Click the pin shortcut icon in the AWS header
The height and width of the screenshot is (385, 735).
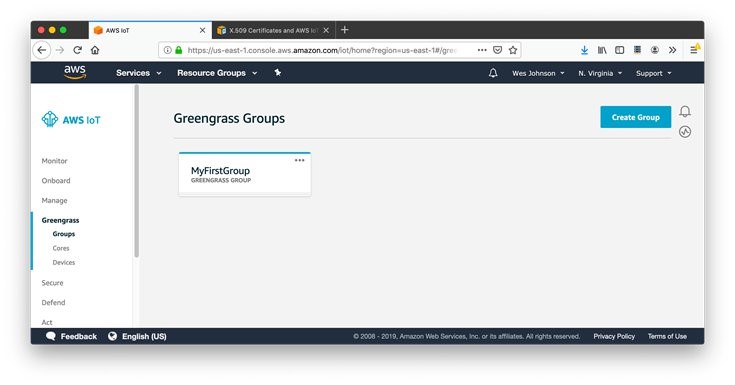pos(278,73)
